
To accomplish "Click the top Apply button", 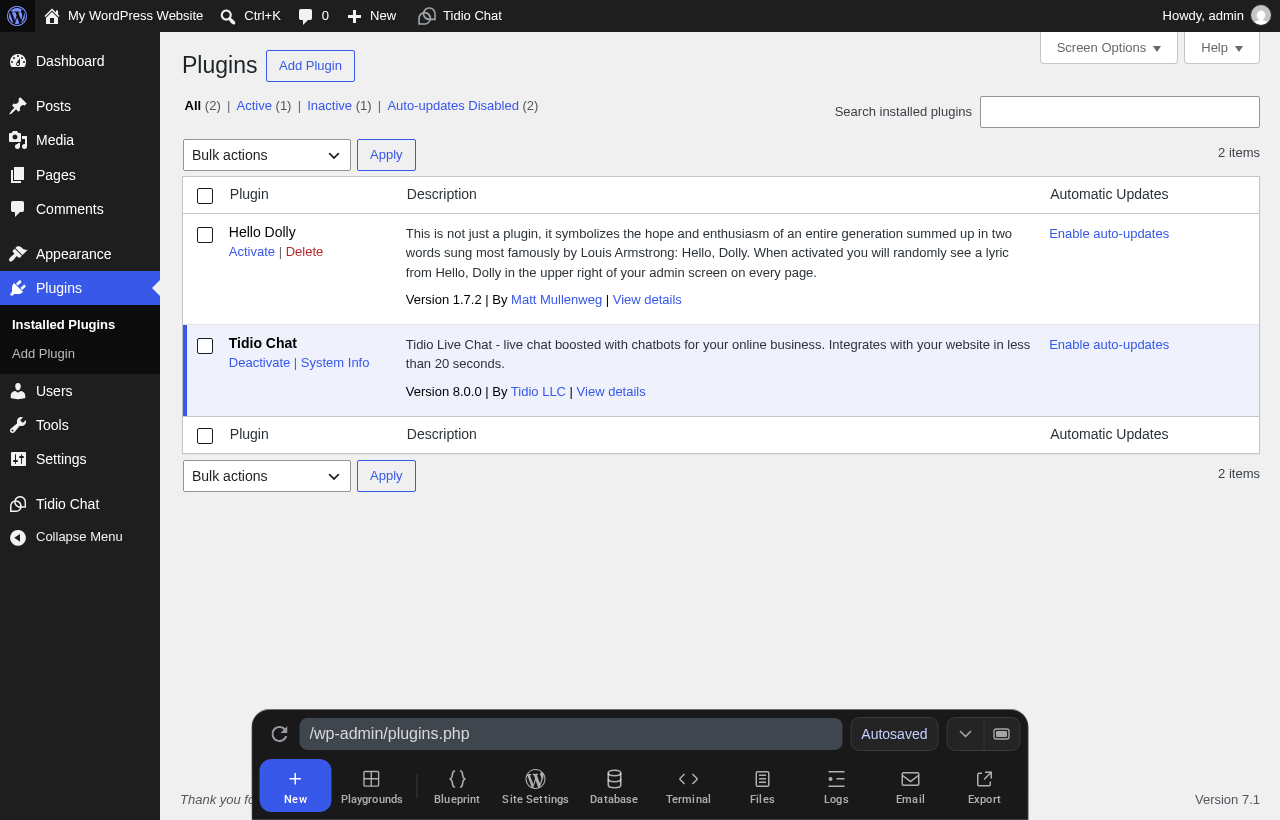I will tap(386, 155).
